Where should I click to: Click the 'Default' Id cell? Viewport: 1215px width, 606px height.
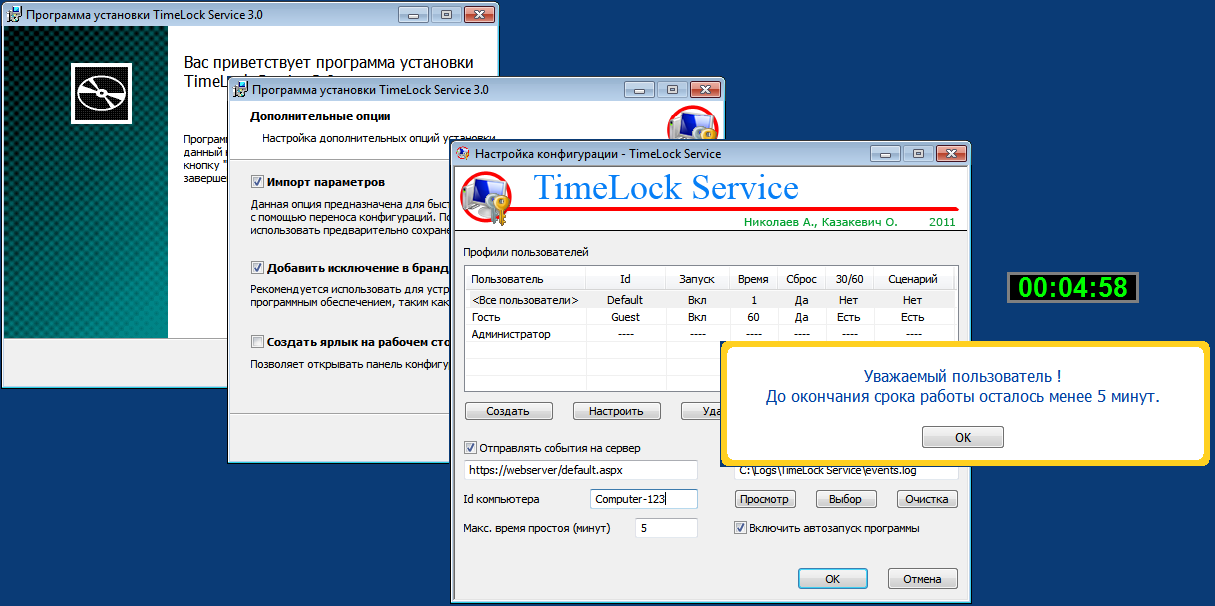625,300
